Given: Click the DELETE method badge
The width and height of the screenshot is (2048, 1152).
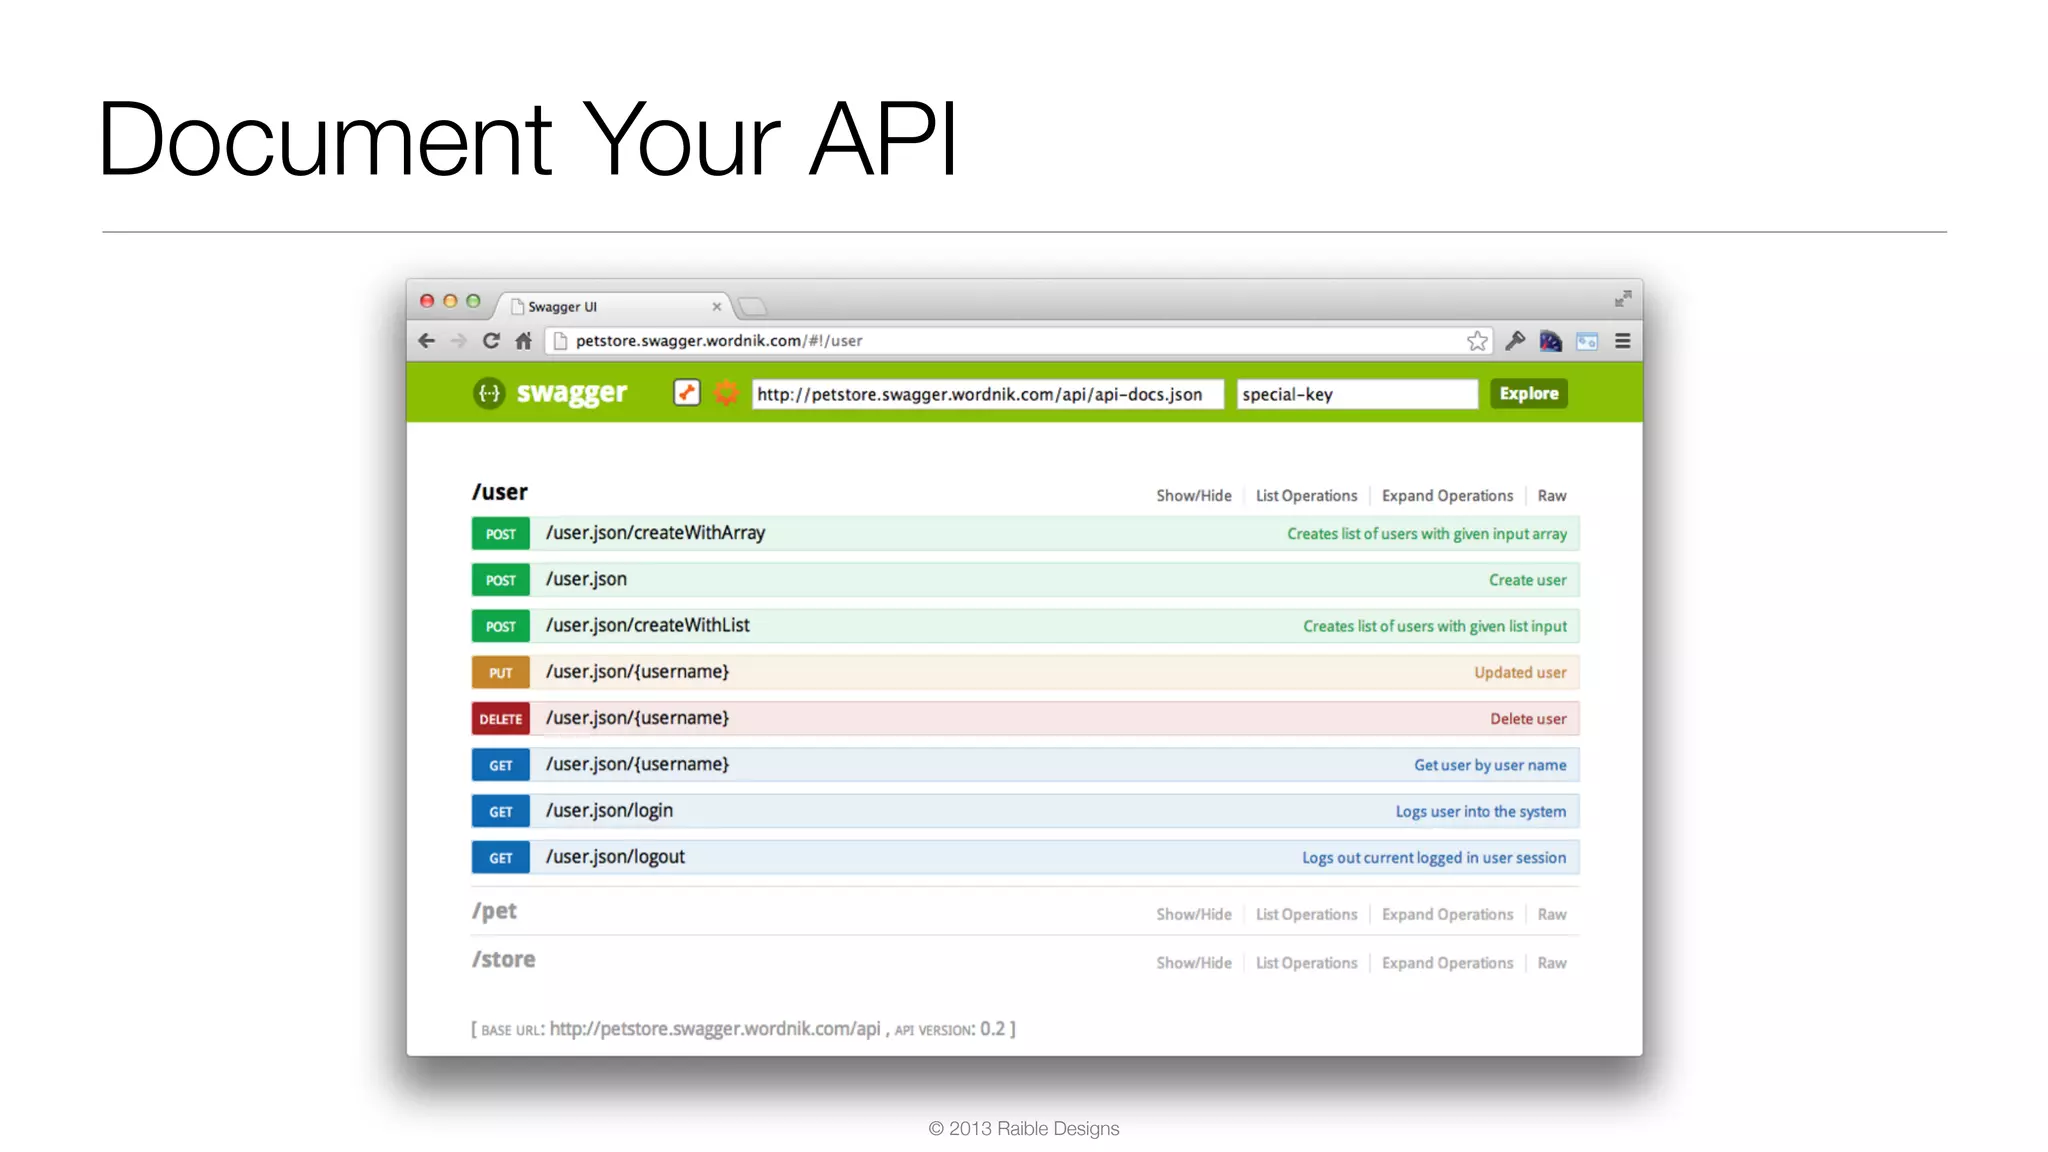Looking at the screenshot, I should pos(500,719).
